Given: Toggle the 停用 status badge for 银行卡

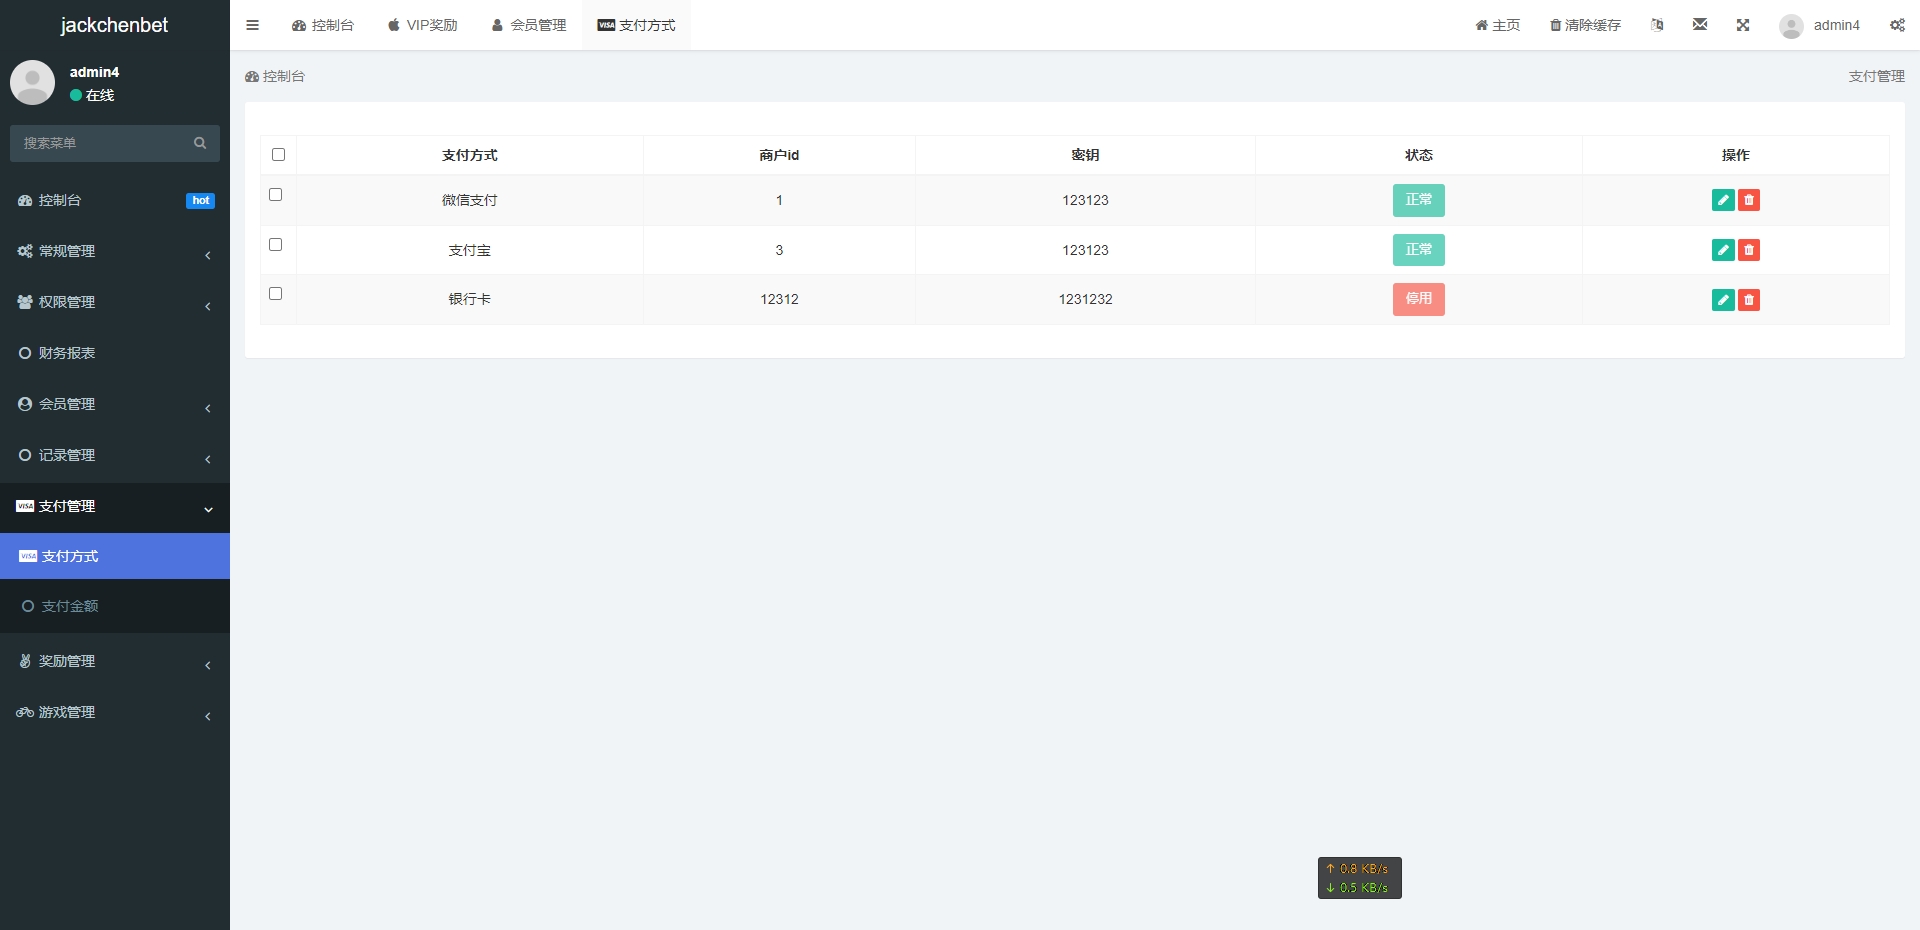Looking at the screenshot, I should tap(1418, 299).
